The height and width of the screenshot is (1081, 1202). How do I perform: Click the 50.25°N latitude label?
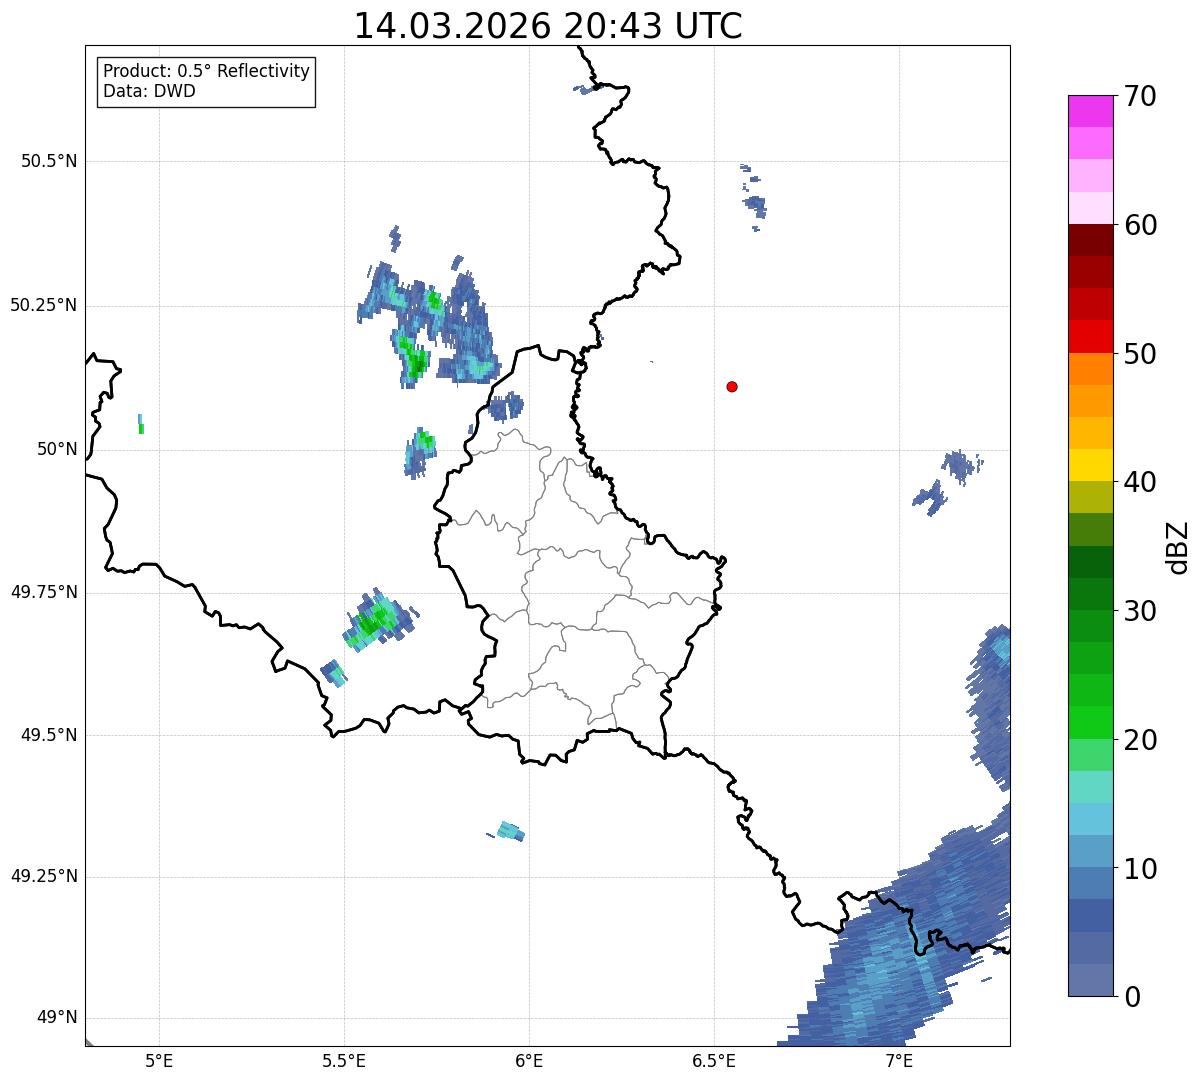(x=43, y=305)
